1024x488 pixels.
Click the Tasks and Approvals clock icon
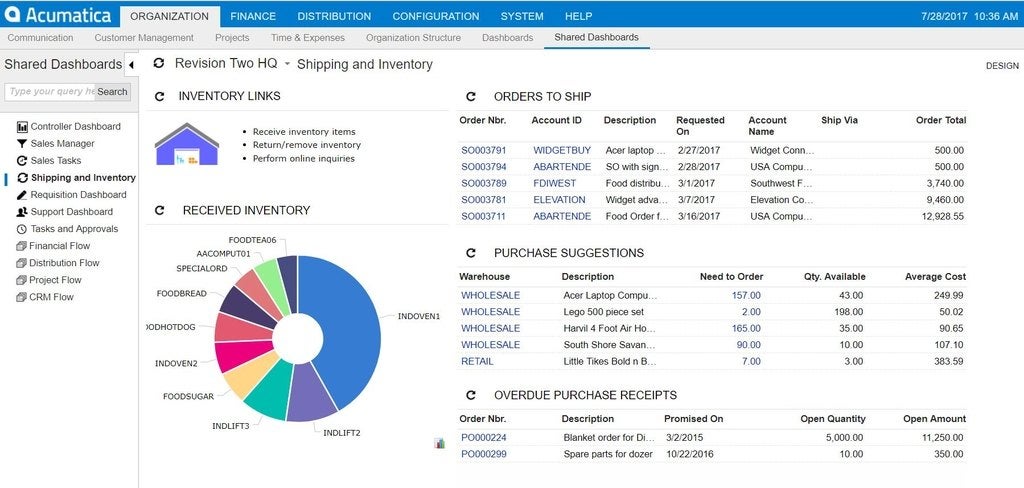[22, 229]
